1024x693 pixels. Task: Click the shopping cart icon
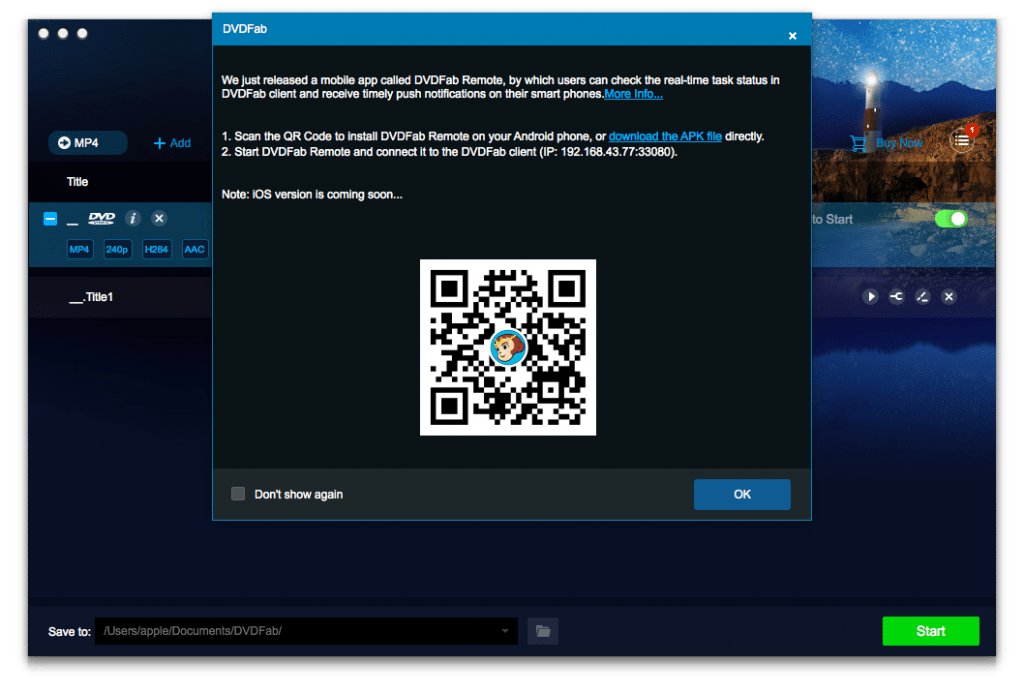(859, 142)
